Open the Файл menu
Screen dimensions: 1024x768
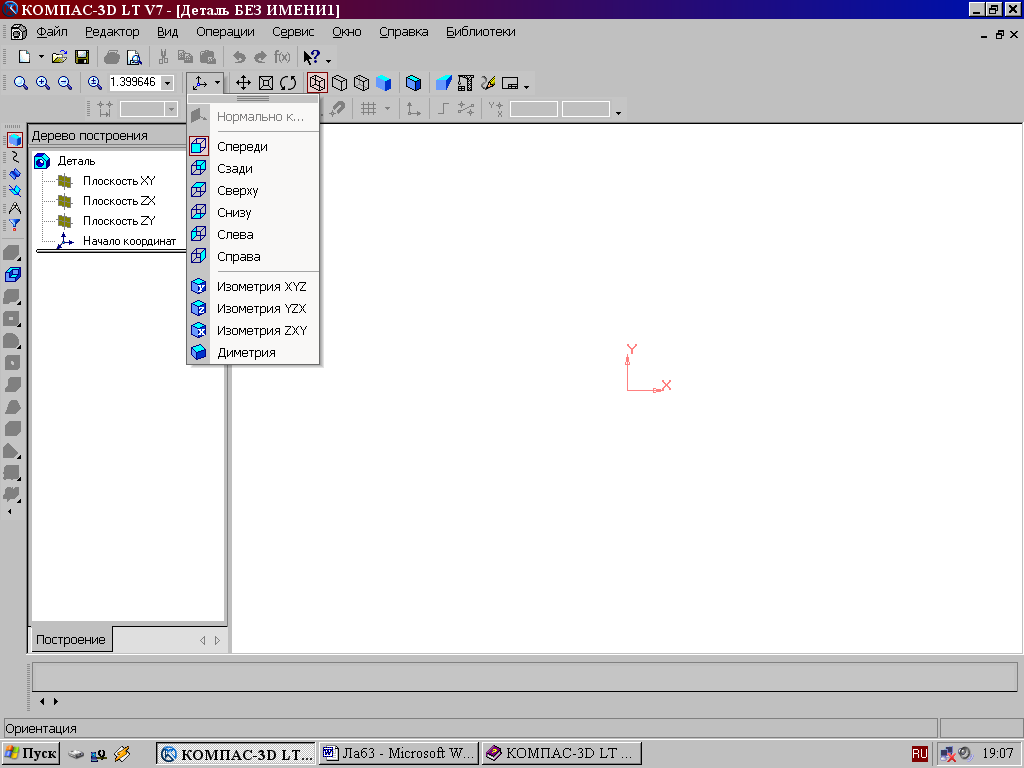coord(52,32)
